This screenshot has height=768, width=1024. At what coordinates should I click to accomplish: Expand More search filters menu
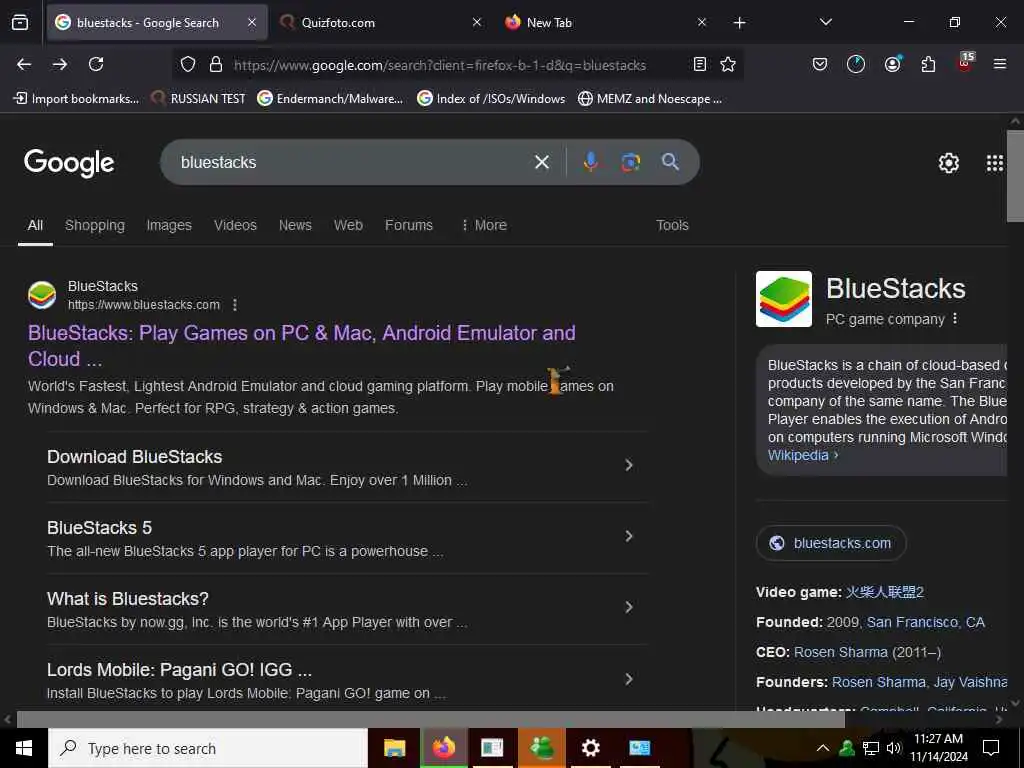484,225
